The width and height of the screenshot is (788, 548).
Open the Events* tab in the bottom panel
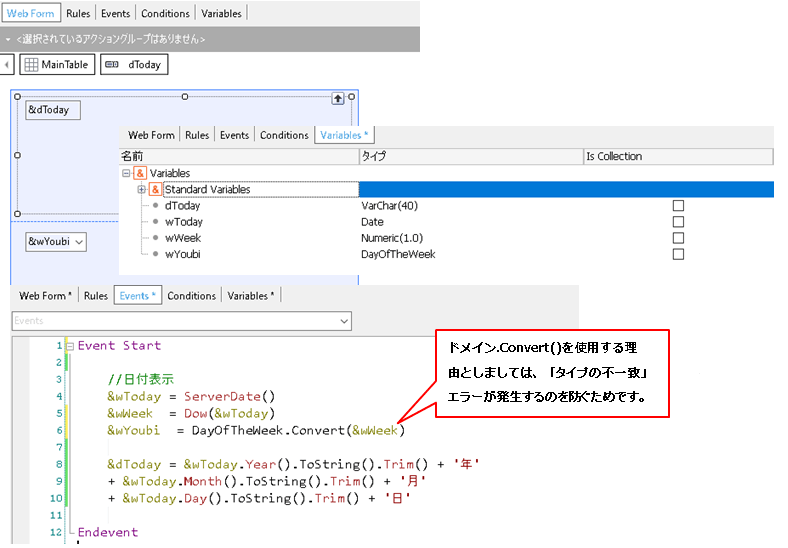point(138,296)
